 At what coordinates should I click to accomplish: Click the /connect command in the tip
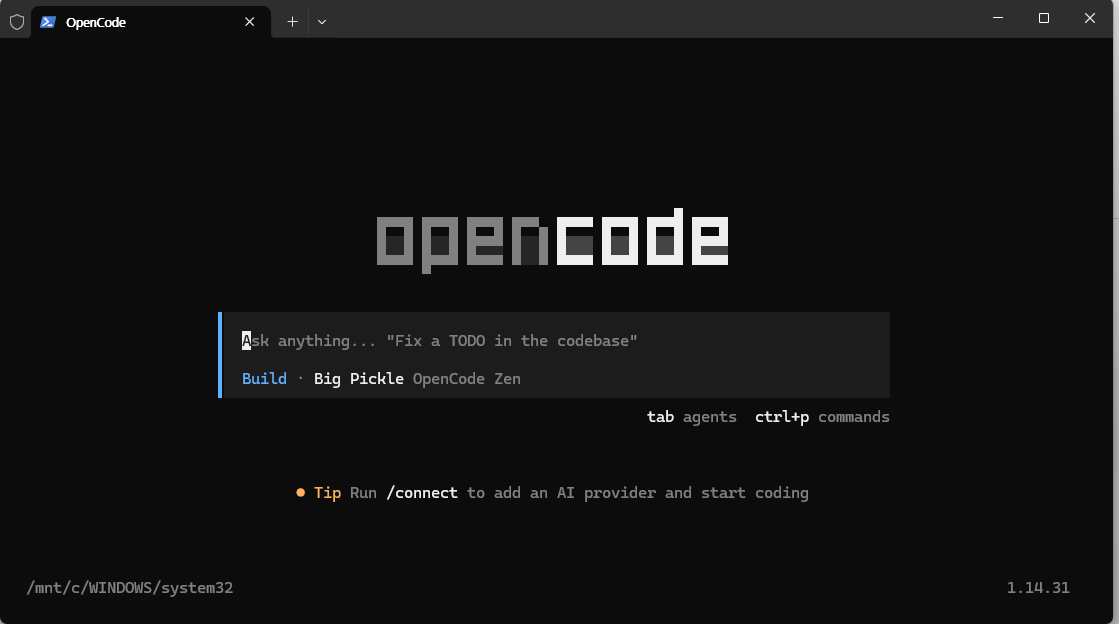[422, 493]
